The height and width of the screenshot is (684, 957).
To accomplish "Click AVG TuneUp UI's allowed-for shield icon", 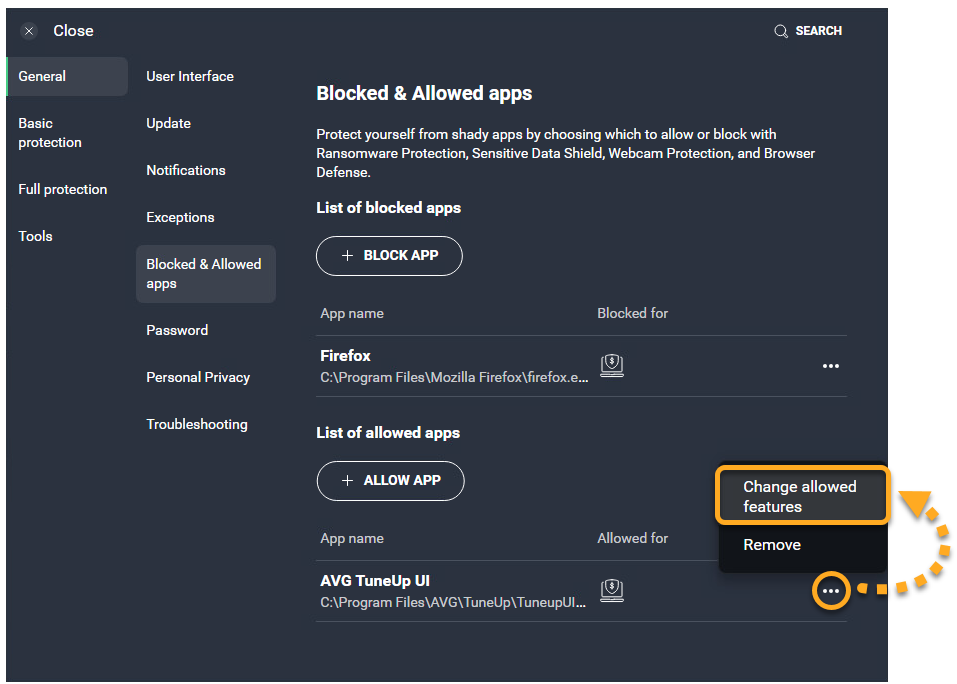I will click(x=612, y=591).
